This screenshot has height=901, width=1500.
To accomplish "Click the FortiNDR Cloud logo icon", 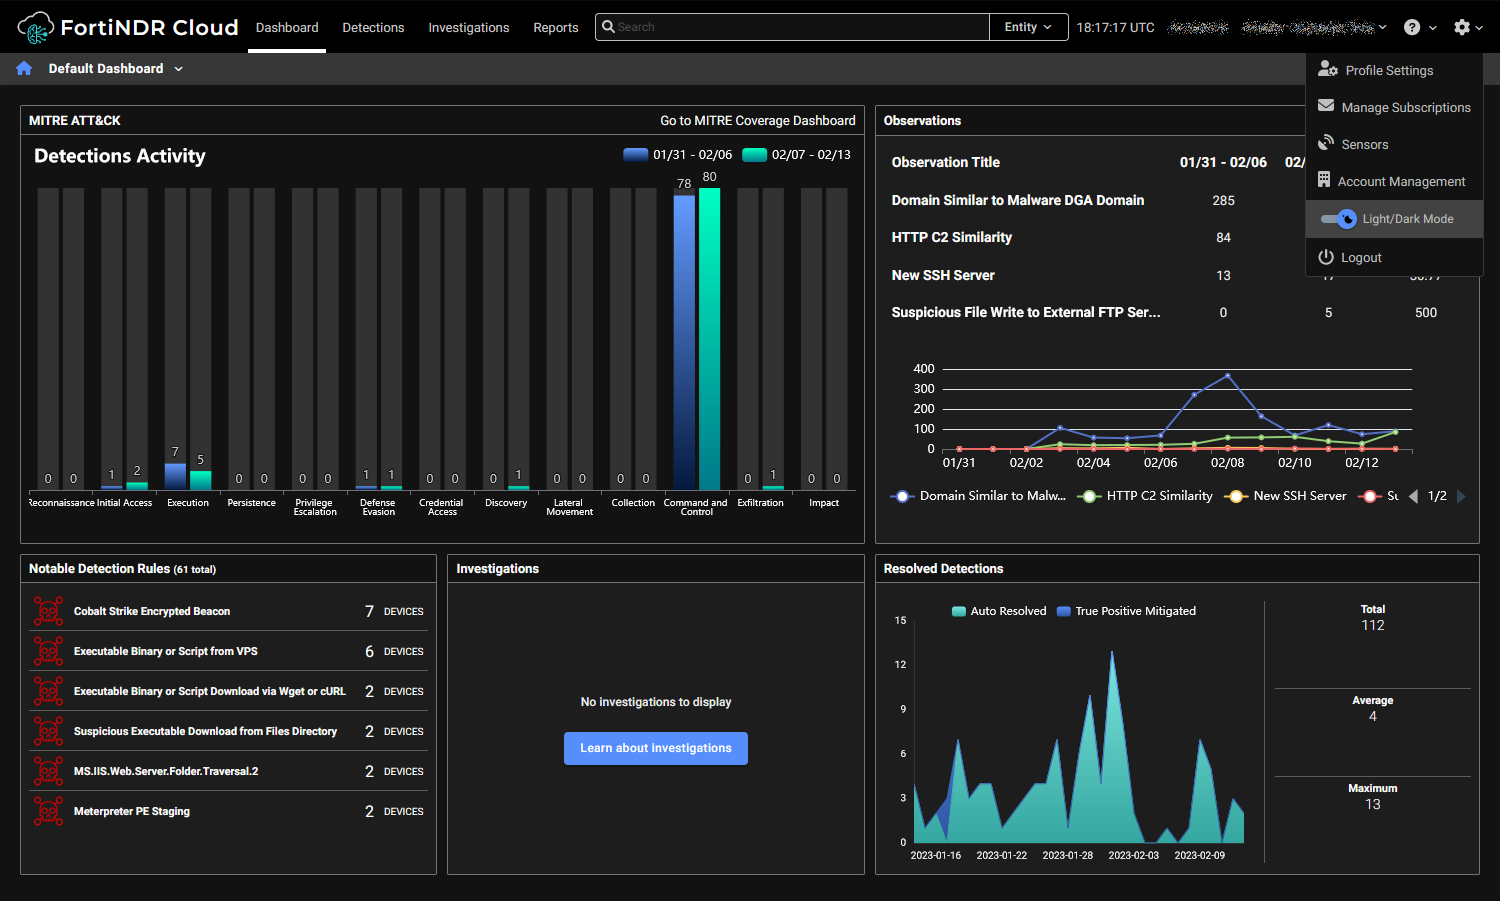I will point(35,28).
